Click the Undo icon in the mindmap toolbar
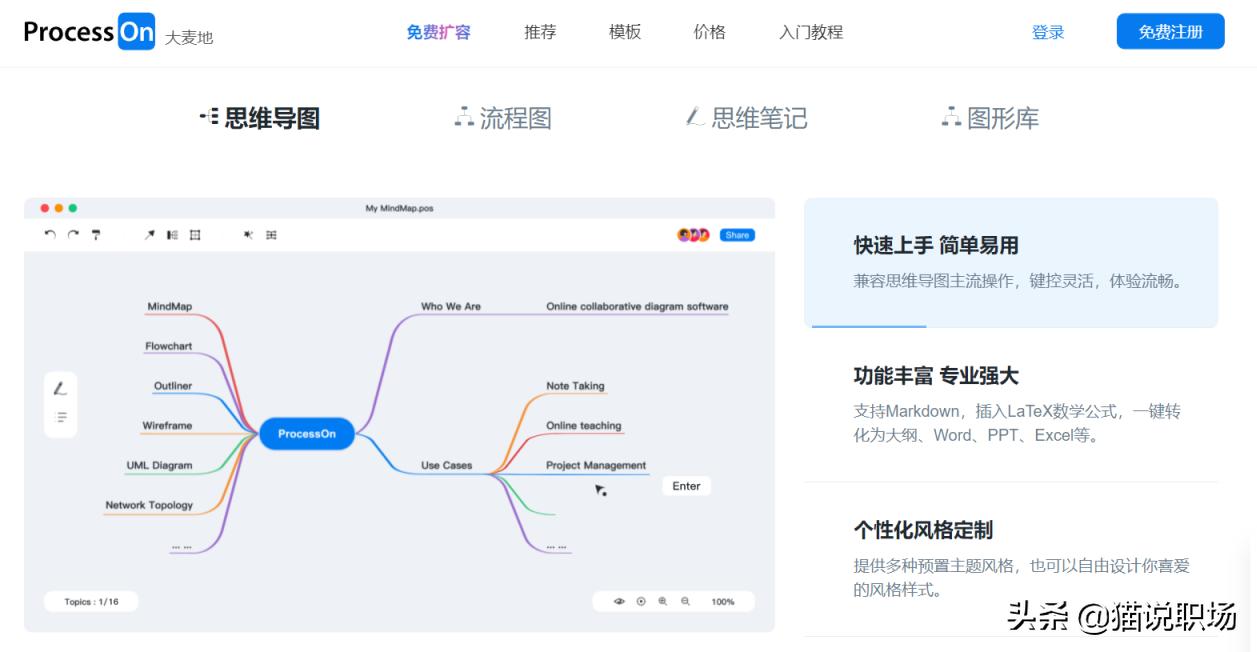Screen dimensions: 1257x652 (50, 235)
